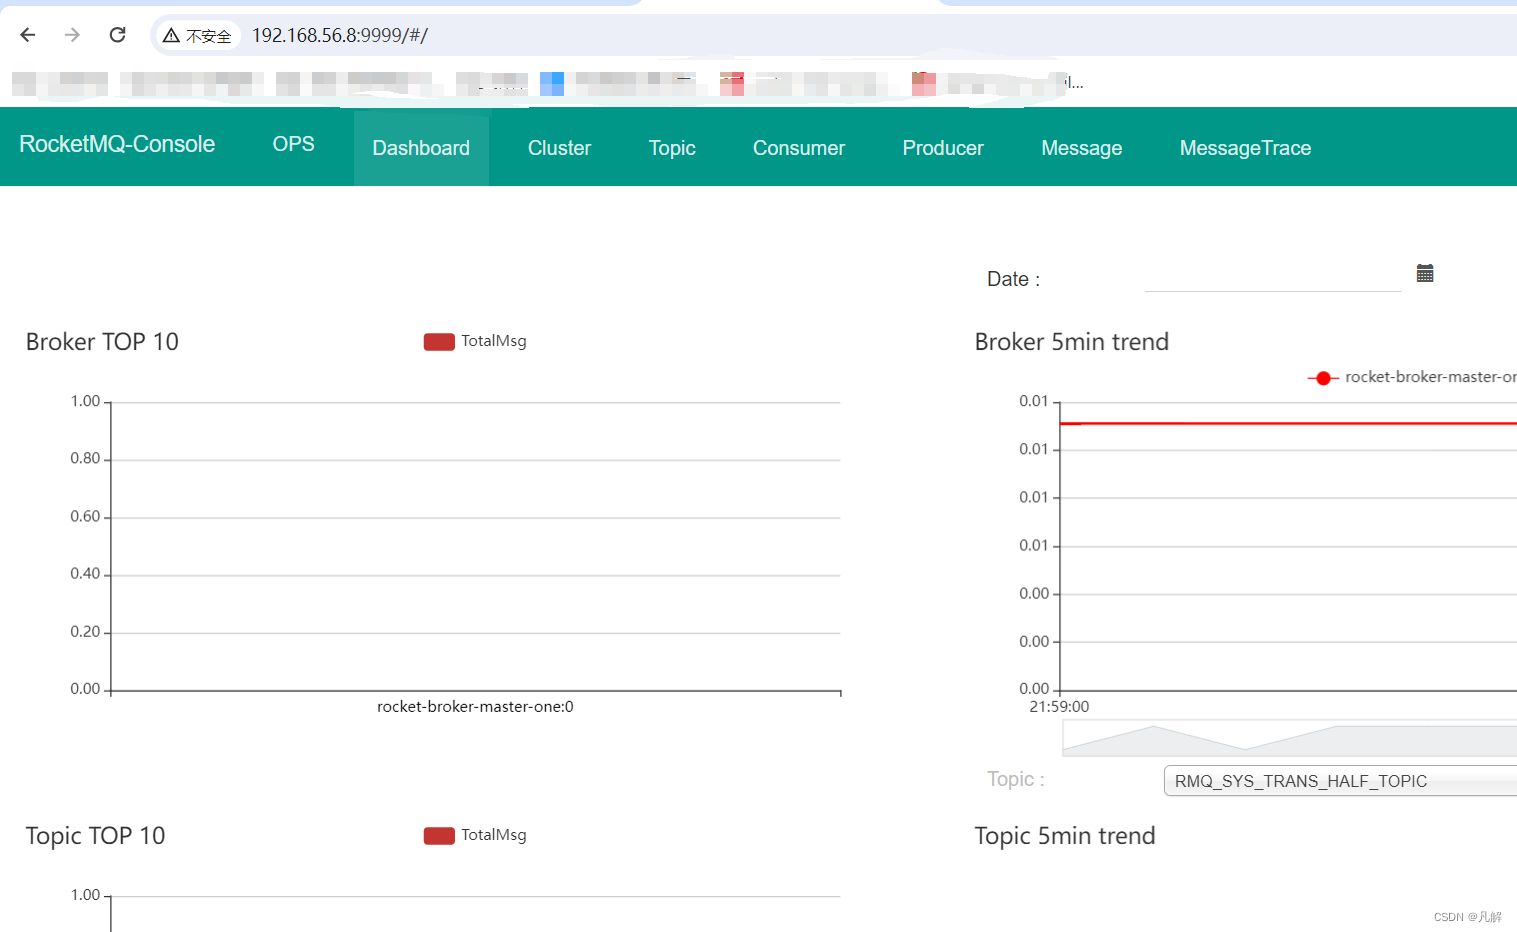Click the Broker TOP 10 heading
1517x932 pixels.
click(102, 342)
